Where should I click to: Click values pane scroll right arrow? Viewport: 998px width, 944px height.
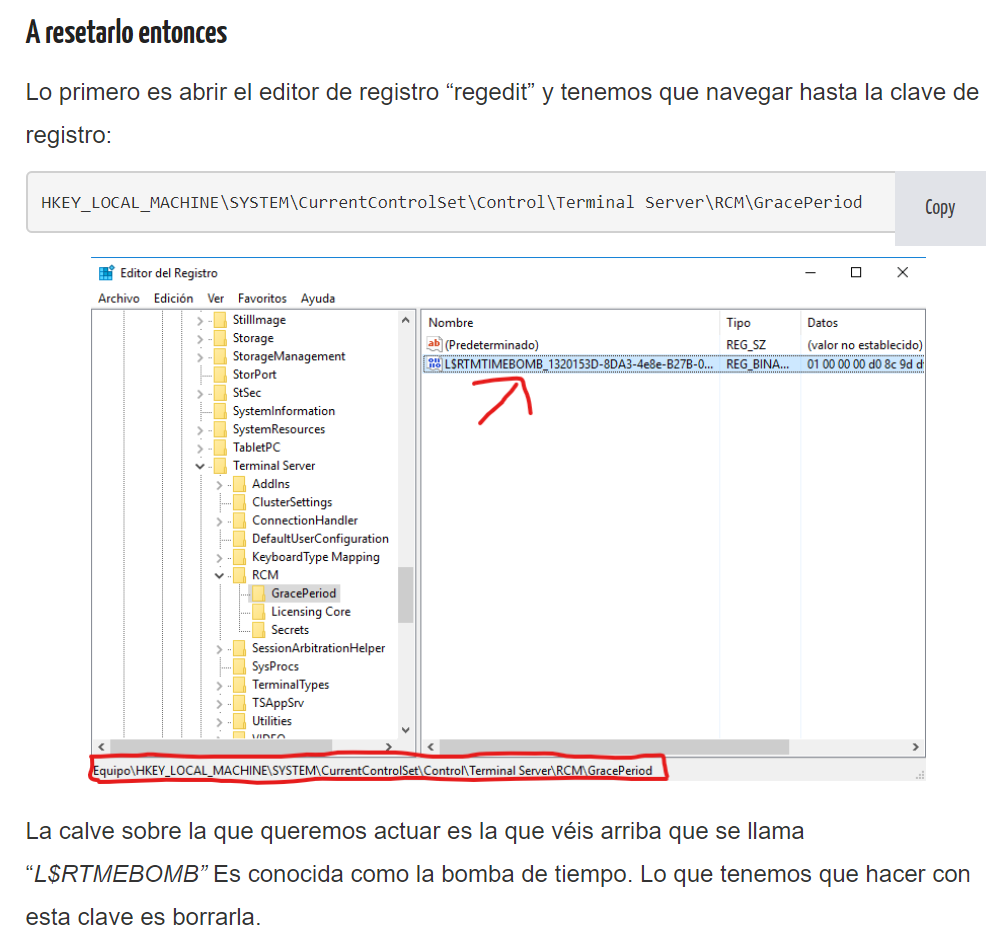915,747
